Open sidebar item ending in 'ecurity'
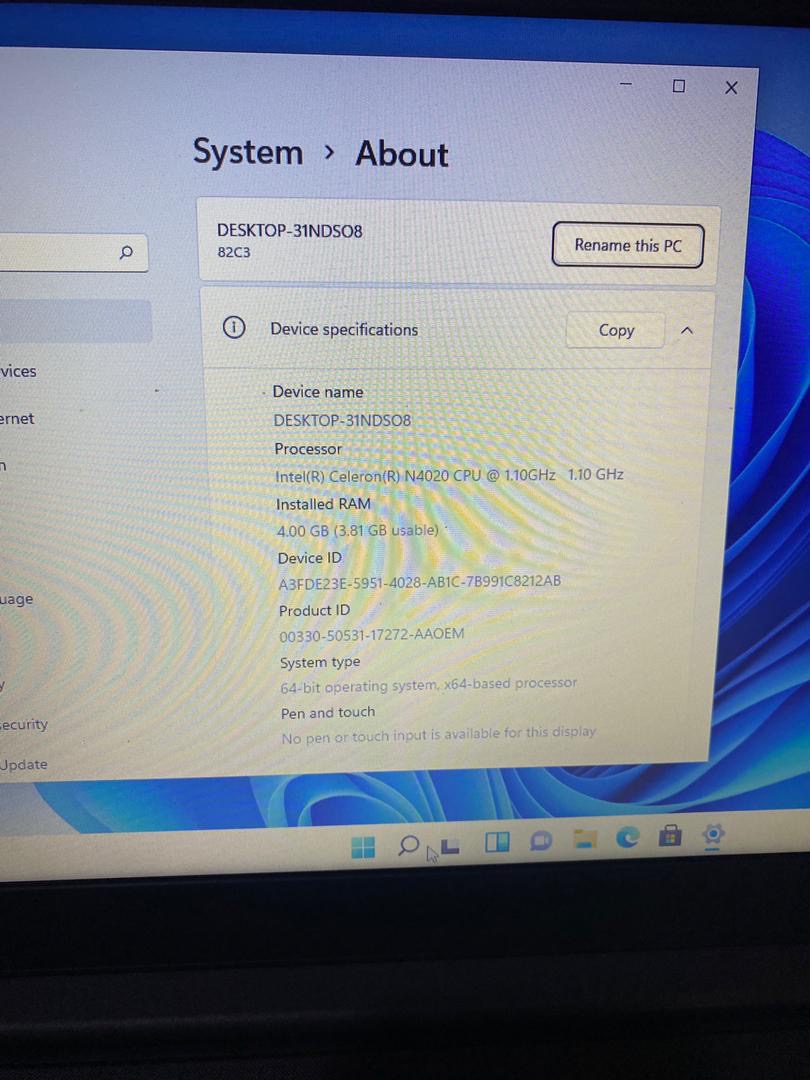The height and width of the screenshot is (1080, 810). pyautogui.click(x=24, y=725)
